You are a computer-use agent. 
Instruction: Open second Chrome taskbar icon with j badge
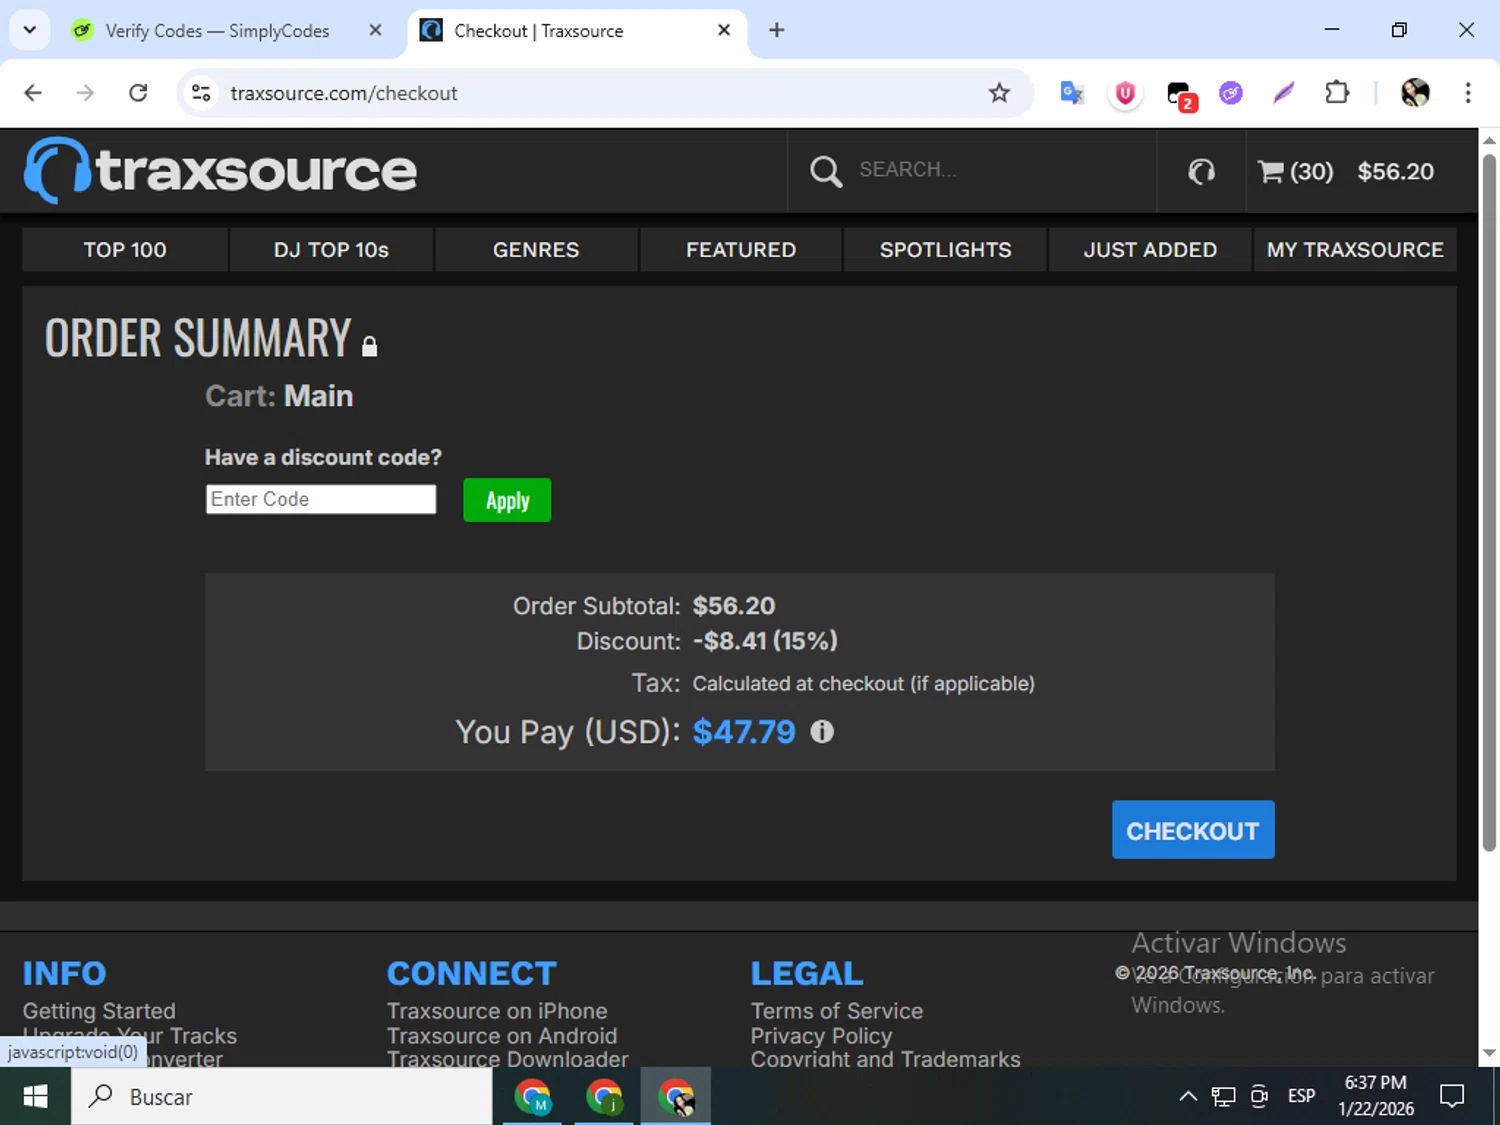click(604, 1097)
